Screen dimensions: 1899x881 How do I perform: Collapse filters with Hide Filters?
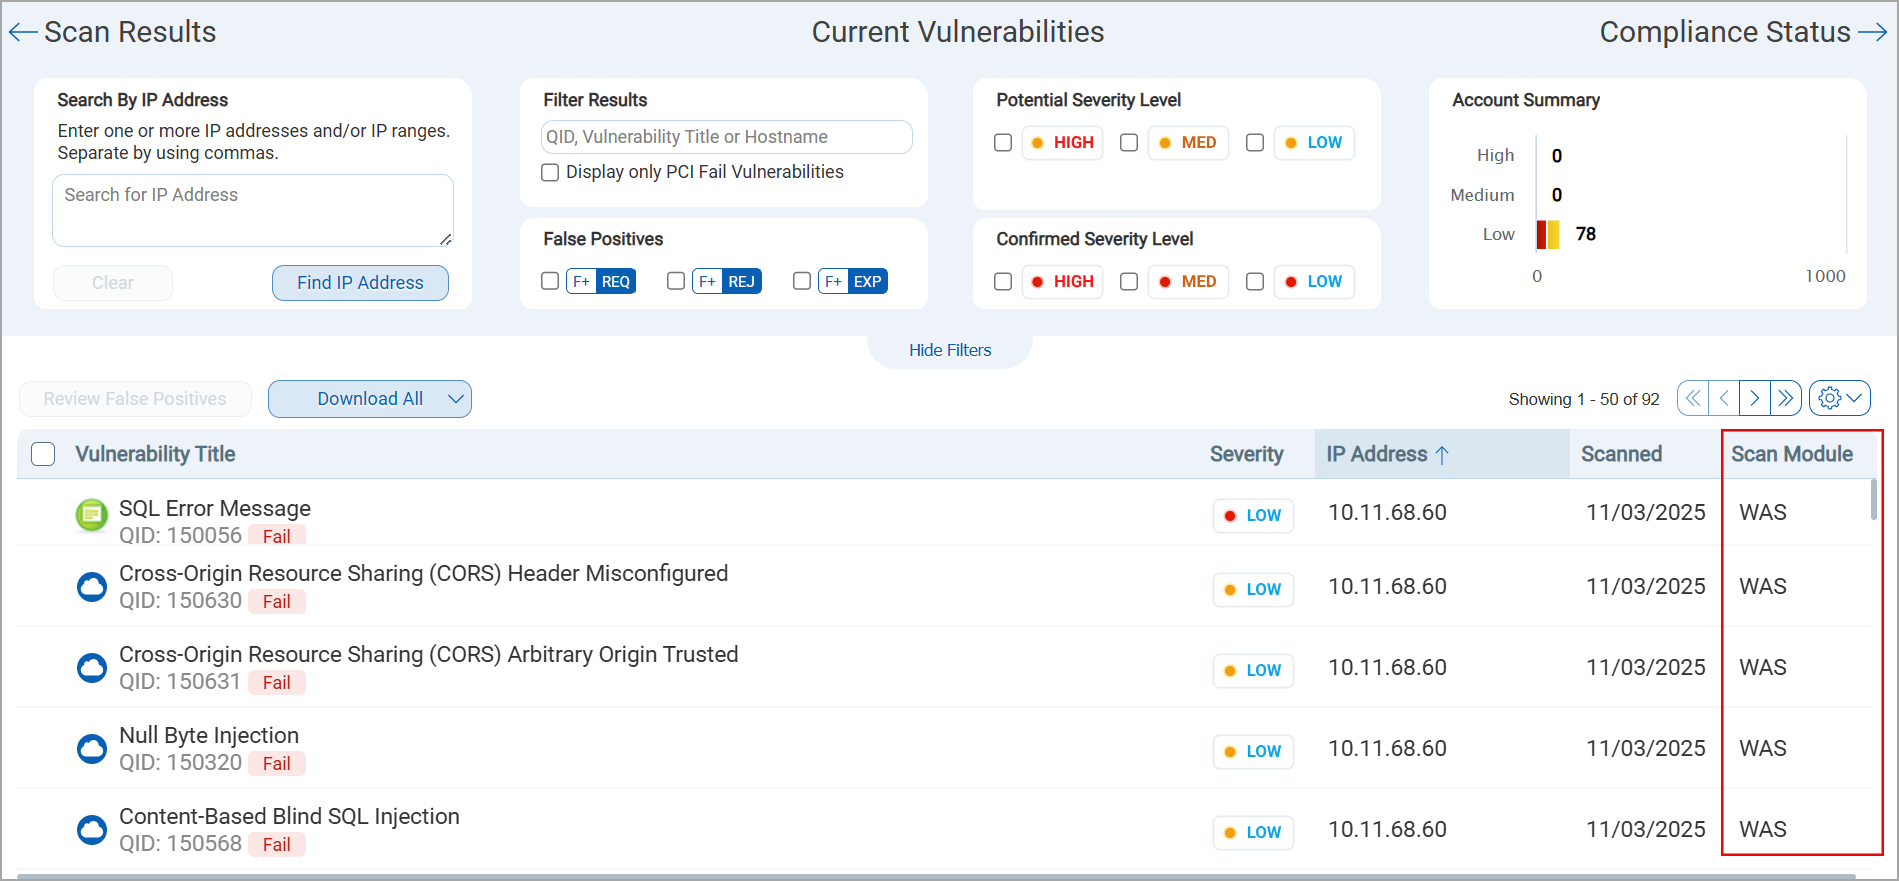(950, 350)
